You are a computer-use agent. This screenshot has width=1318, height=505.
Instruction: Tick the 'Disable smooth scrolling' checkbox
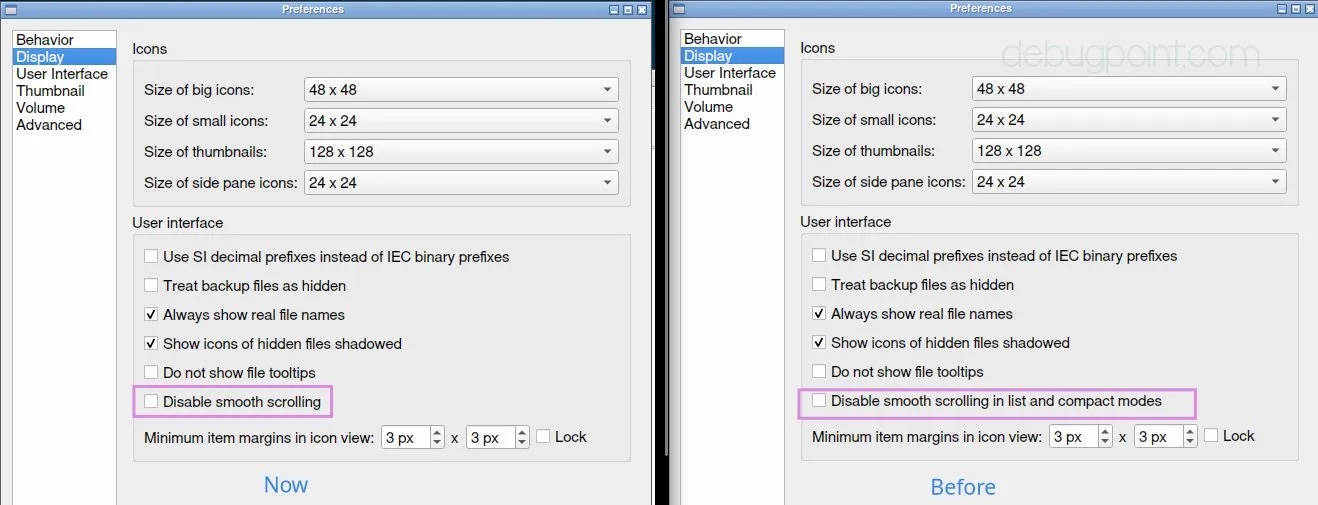click(151, 402)
